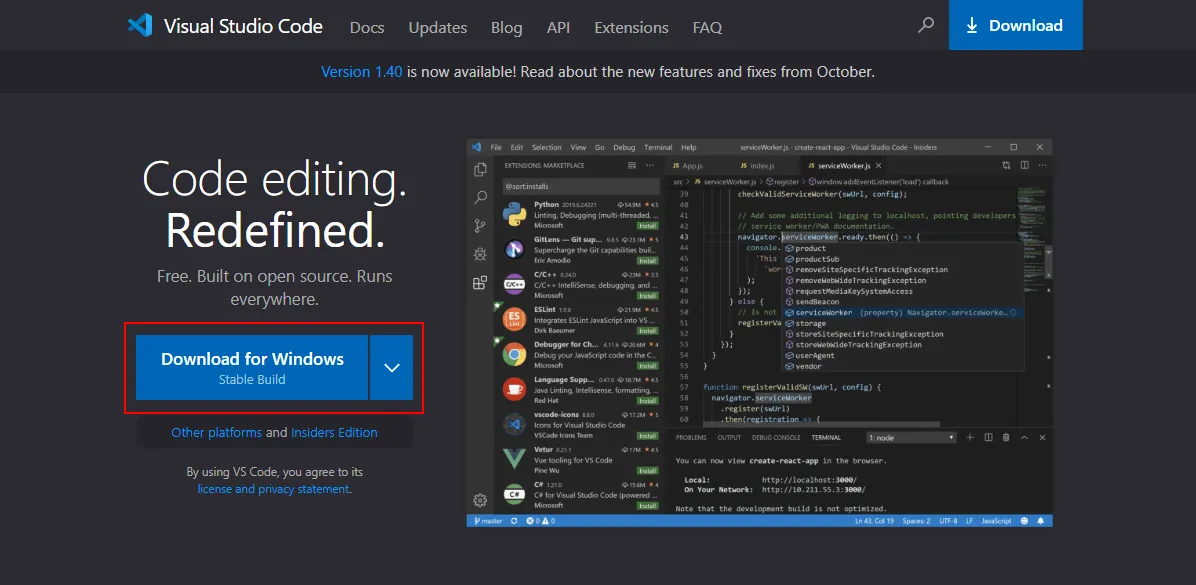Image resolution: width=1196 pixels, height=585 pixels.
Task: Click the notifications bell in status bar
Action: [x=1041, y=521]
